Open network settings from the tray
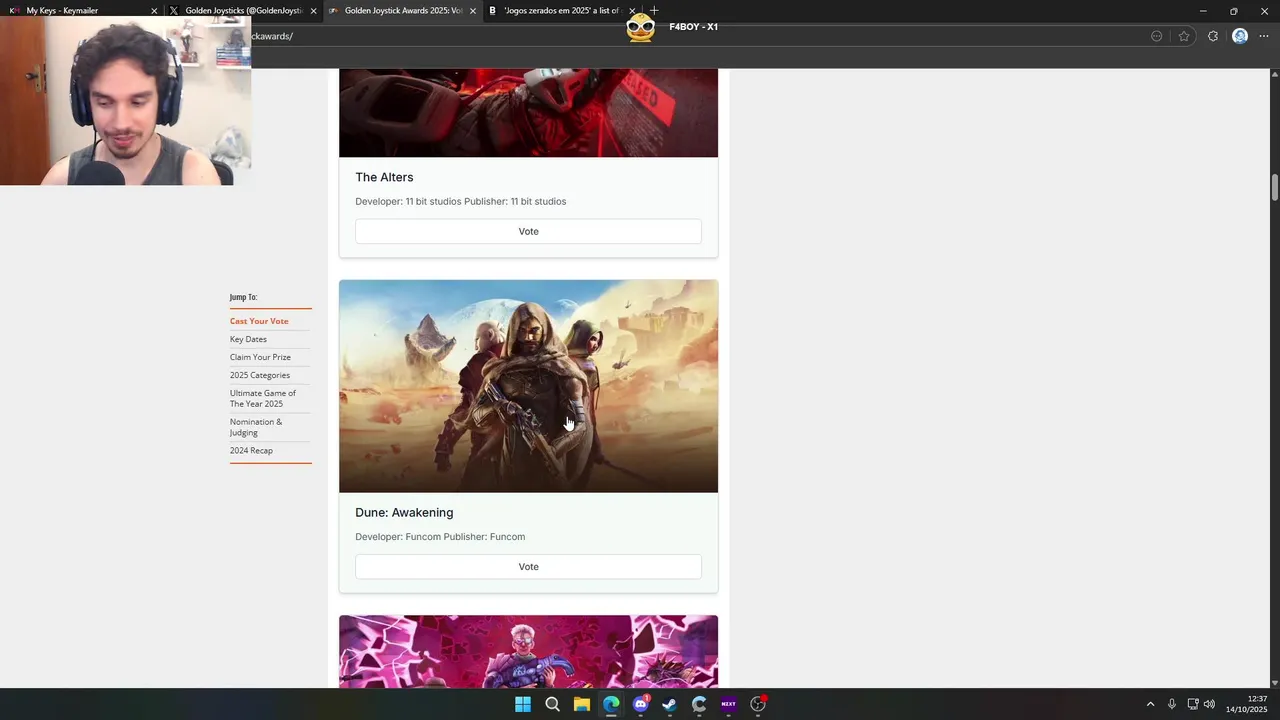The width and height of the screenshot is (1280, 720). [1192, 704]
